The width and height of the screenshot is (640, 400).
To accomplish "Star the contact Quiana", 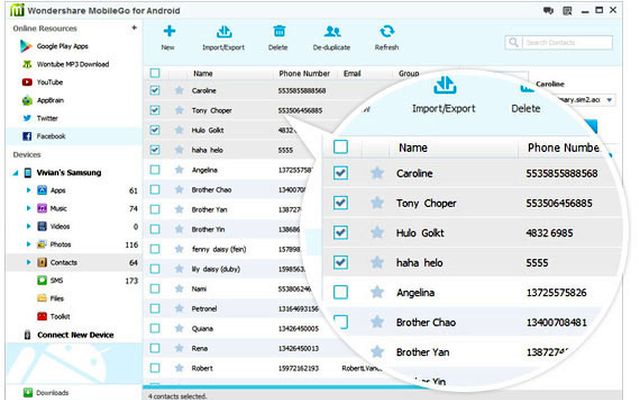I will point(179,328).
